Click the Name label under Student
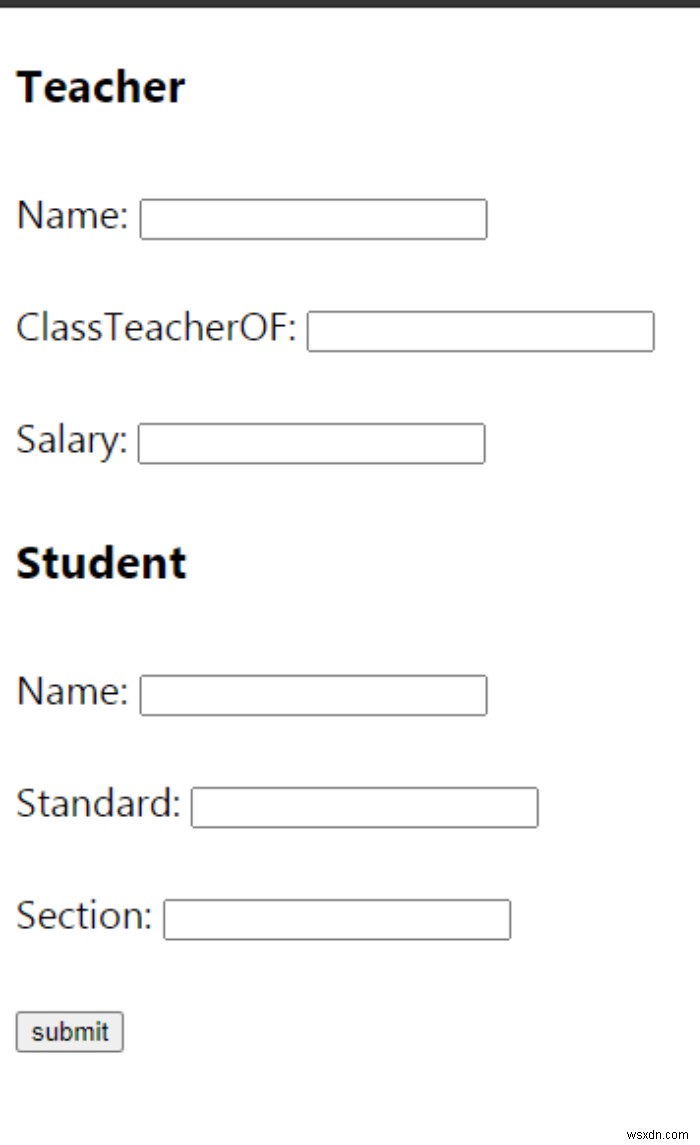Image resolution: width=700 pixels, height=1145 pixels. point(73,691)
